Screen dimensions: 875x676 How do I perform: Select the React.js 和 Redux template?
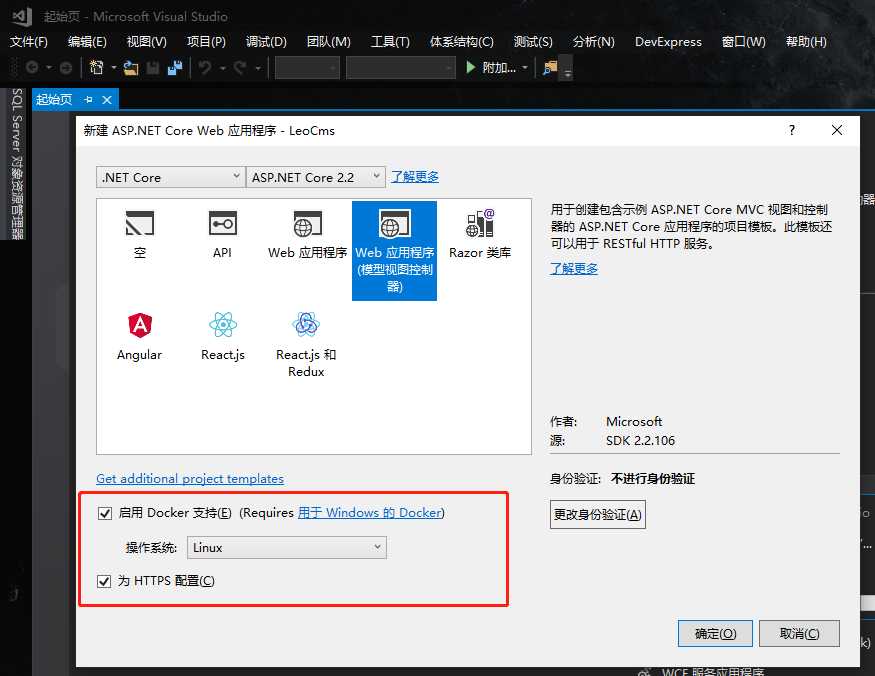(306, 344)
